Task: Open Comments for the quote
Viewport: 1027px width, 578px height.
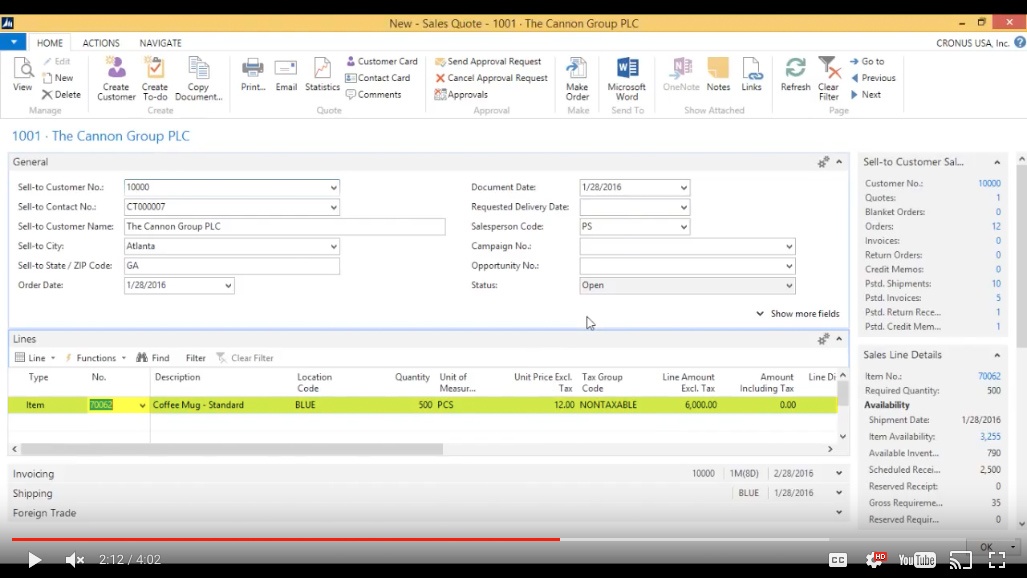Action: pos(373,94)
